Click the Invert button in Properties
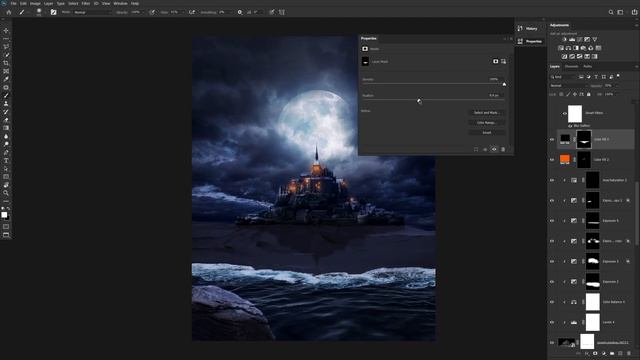Viewport: 640px width, 360px height. click(487, 133)
